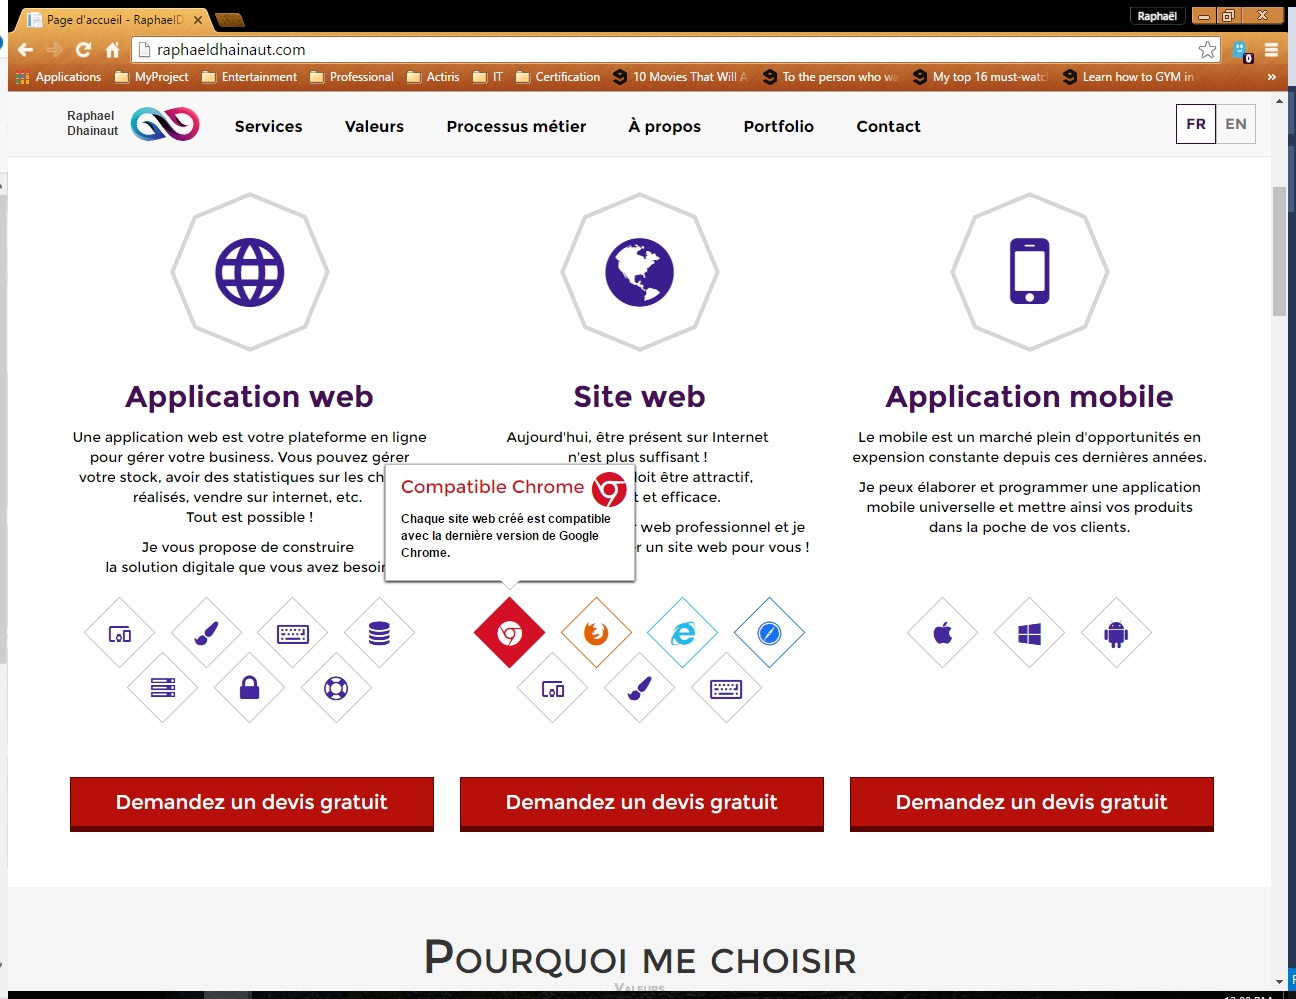
Task: Open the Applications bookmark shortcut
Action: [x=58, y=77]
